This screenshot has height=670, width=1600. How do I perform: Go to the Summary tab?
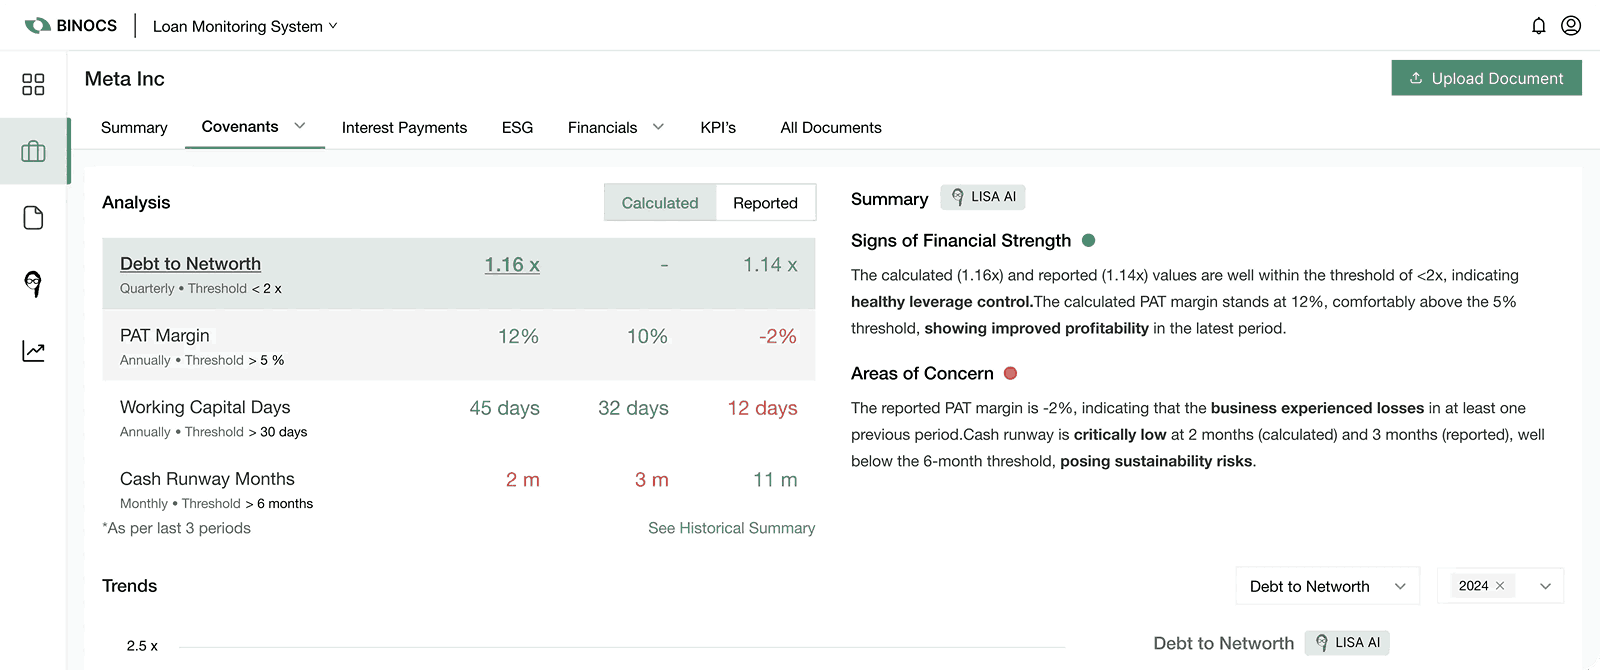pyautogui.click(x=134, y=127)
